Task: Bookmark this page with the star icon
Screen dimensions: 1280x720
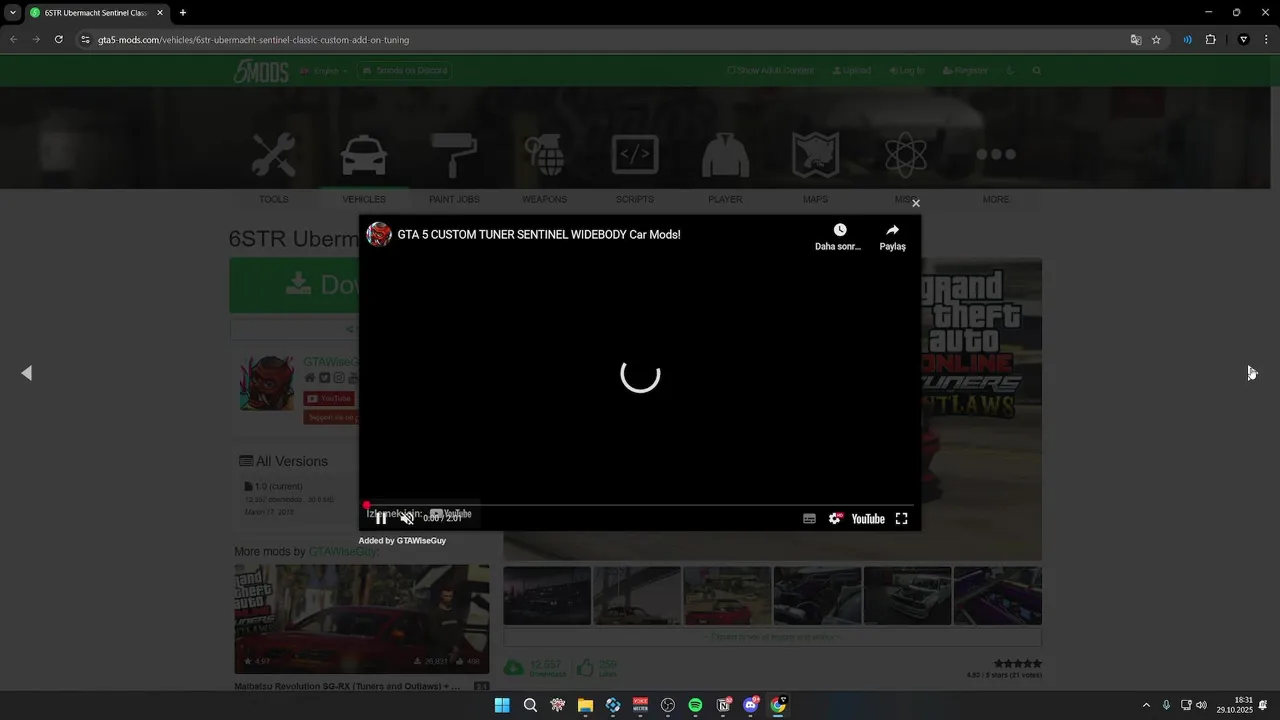Action: (1156, 40)
